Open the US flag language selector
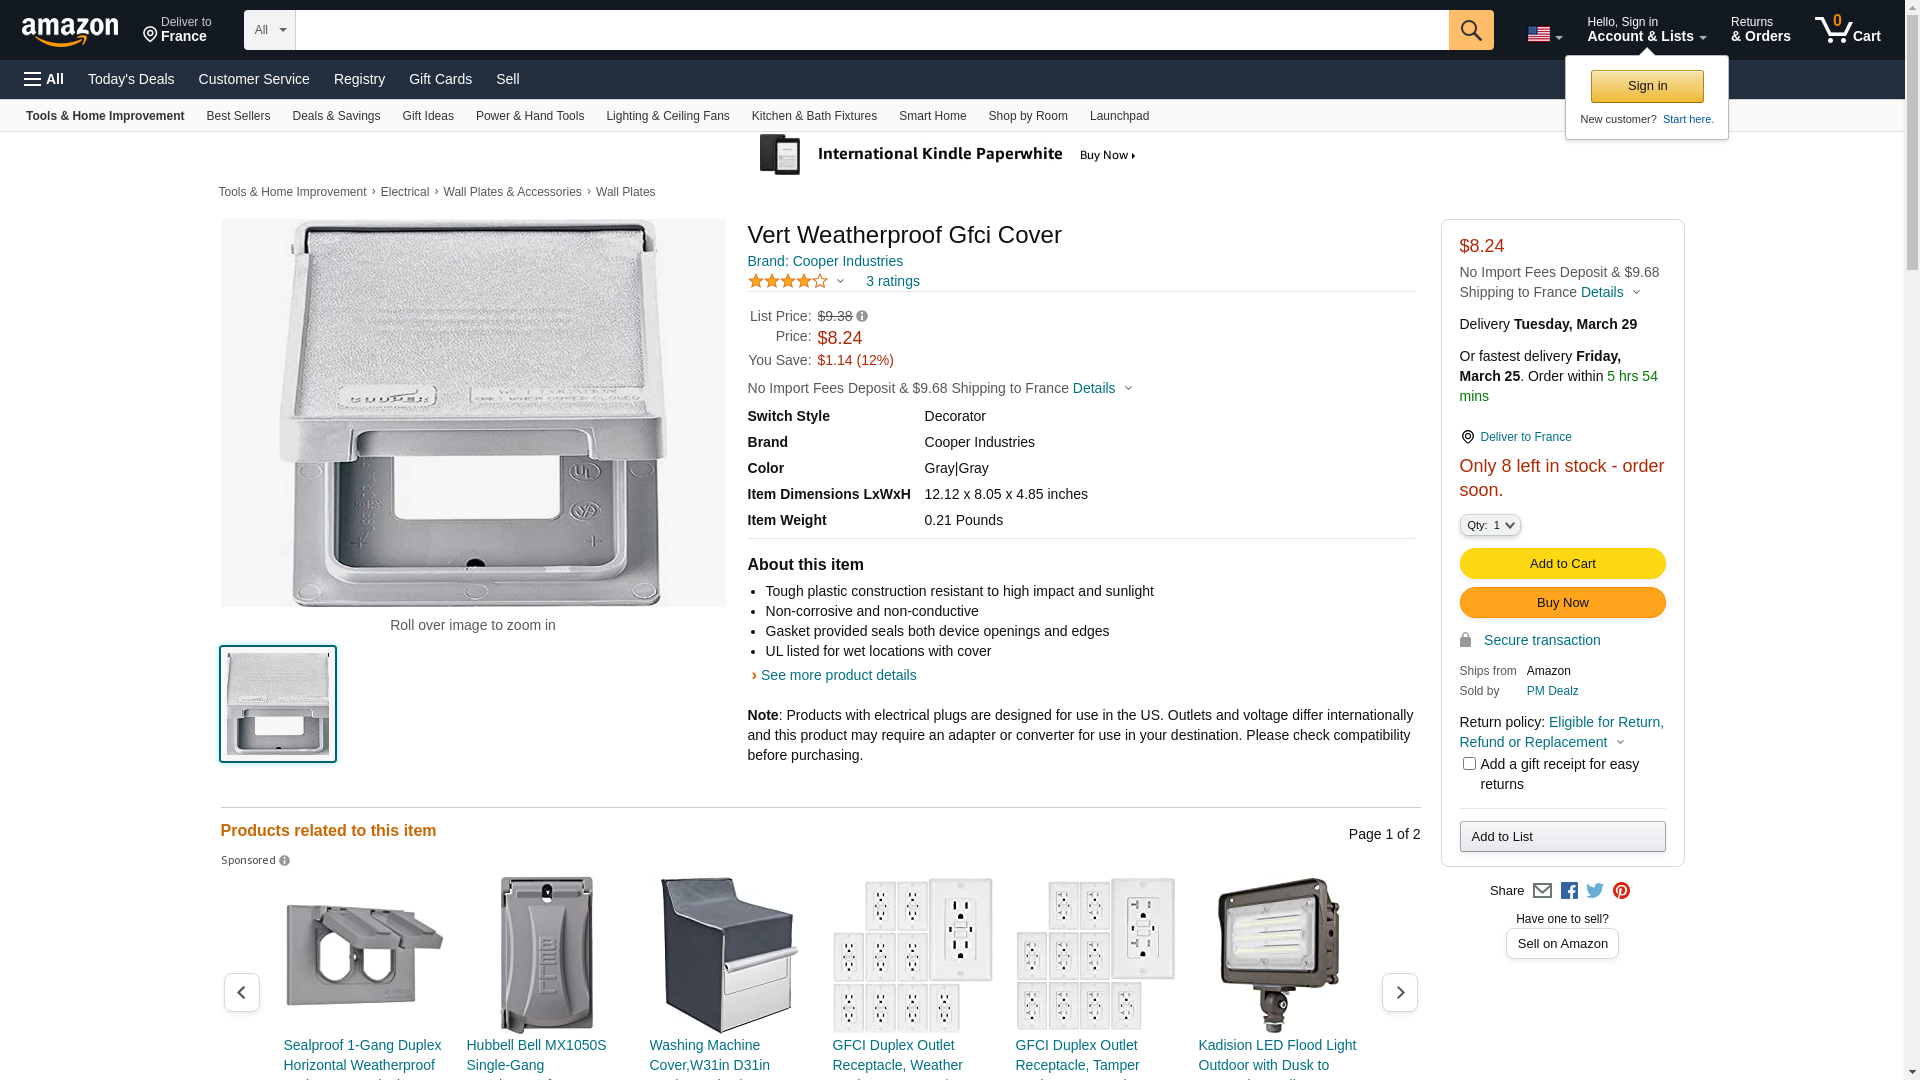Screen dimensions: 1920x1080 tap(1544, 35)
